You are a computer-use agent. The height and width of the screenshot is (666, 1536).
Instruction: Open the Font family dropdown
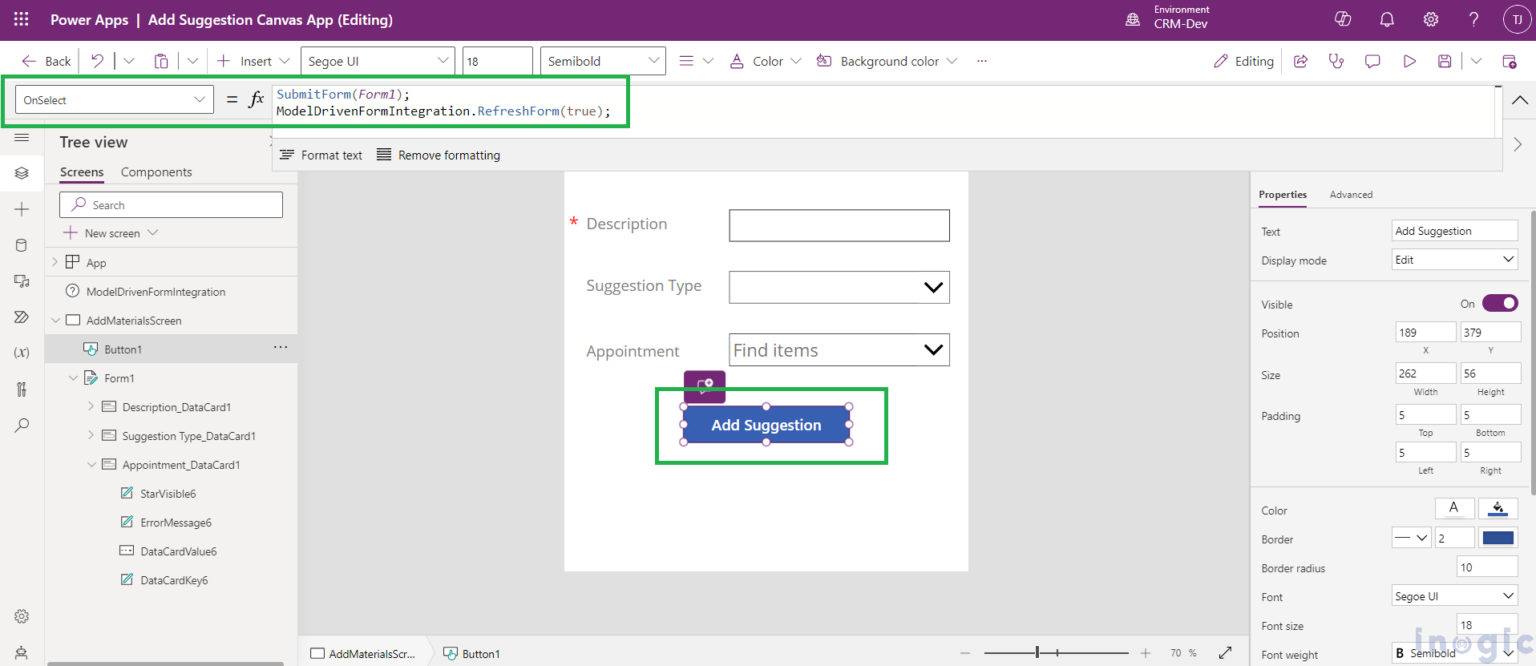pos(1454,595)
